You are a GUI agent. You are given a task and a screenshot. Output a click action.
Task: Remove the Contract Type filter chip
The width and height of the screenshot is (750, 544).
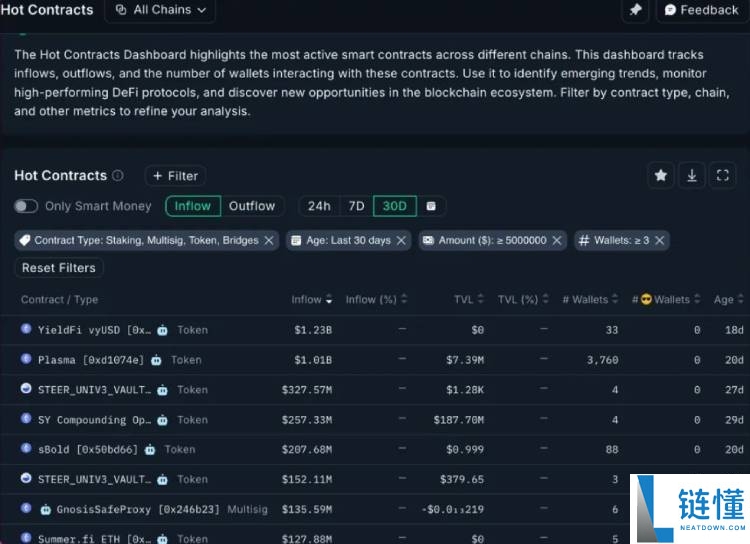pos(269,241)
